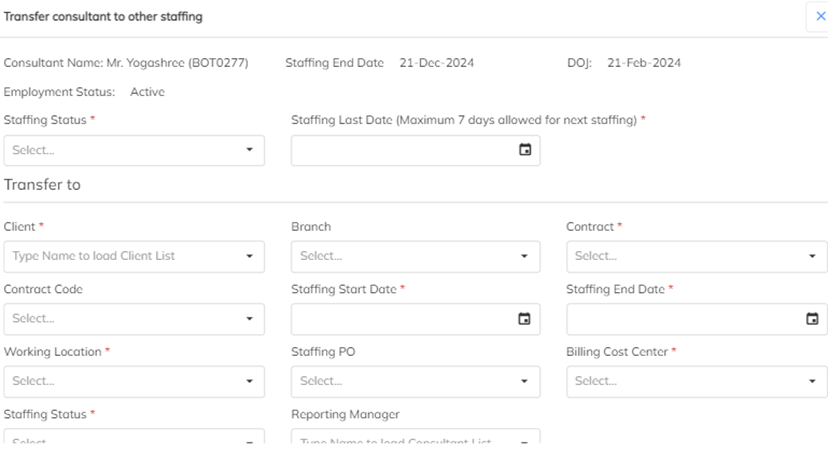
Task: Close the transfer consultant dialog
Action: [820, 17]
